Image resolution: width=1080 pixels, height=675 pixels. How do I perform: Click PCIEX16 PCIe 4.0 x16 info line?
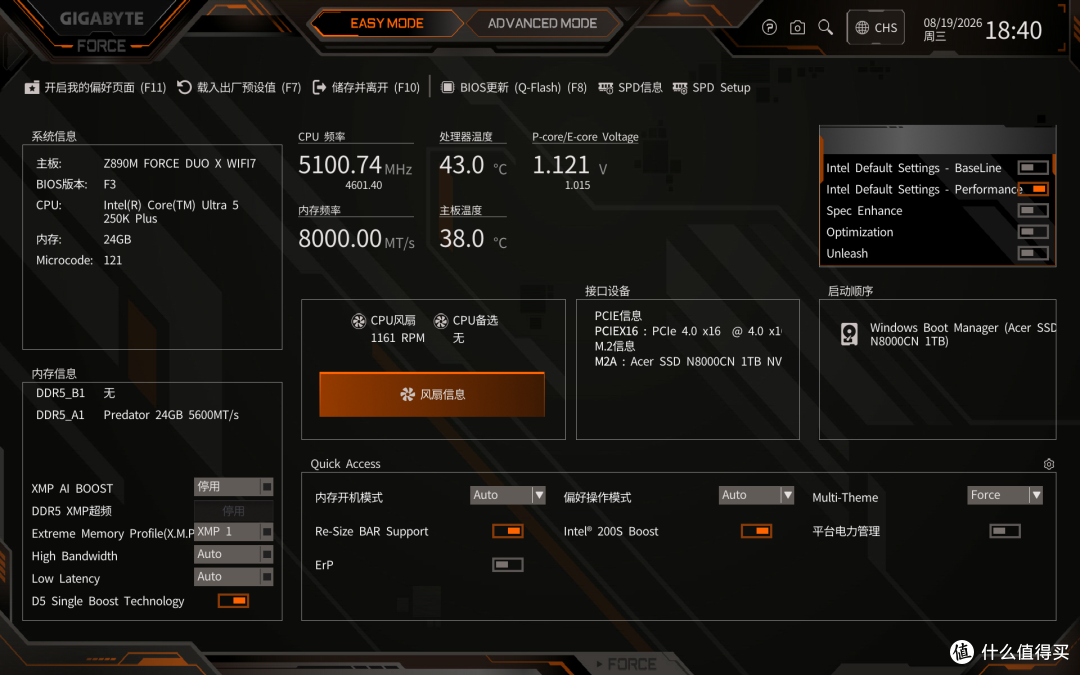687,331
